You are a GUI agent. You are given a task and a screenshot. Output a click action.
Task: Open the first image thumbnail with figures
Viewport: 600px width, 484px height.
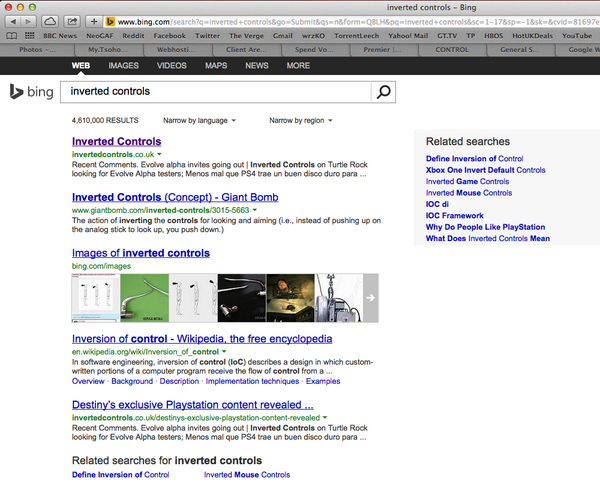point(96,298)
